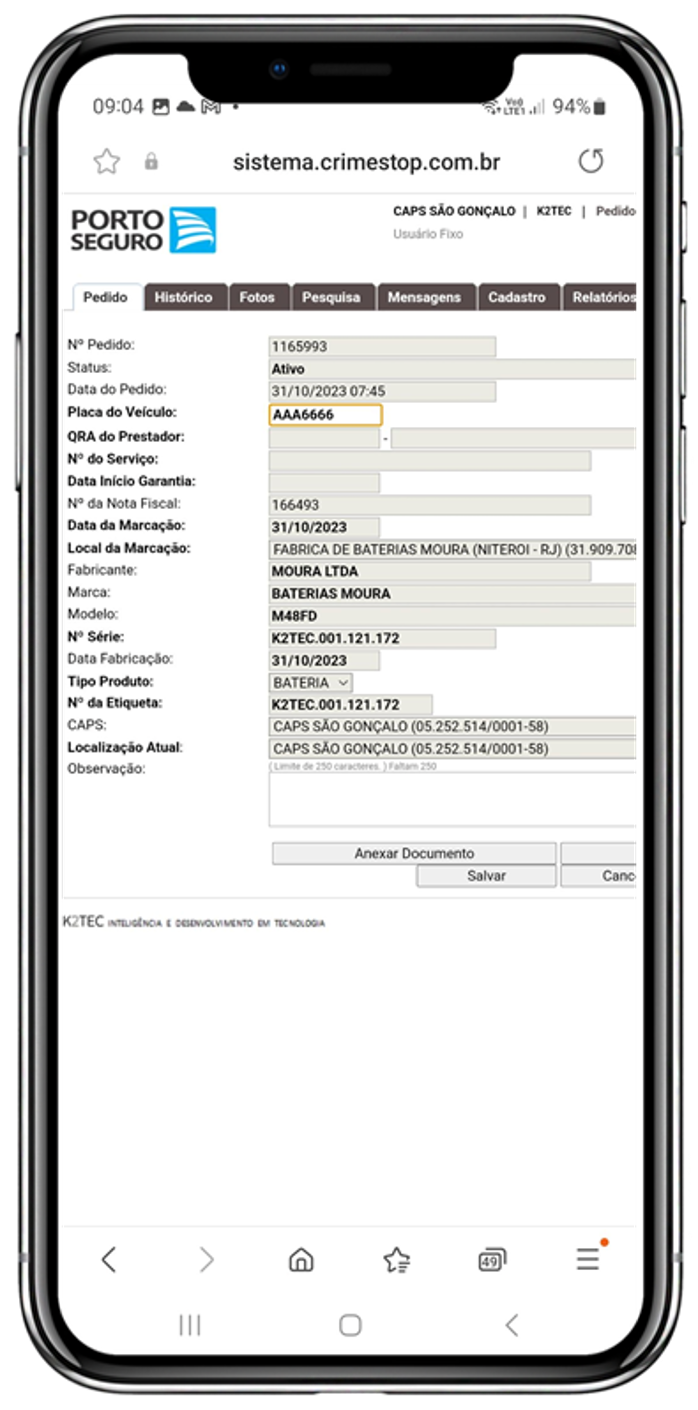Click the Marca field BATERIAS MOURA
Image resolution: width=698 pixels, height=1410 pixels.
click(x=452, y=594)
